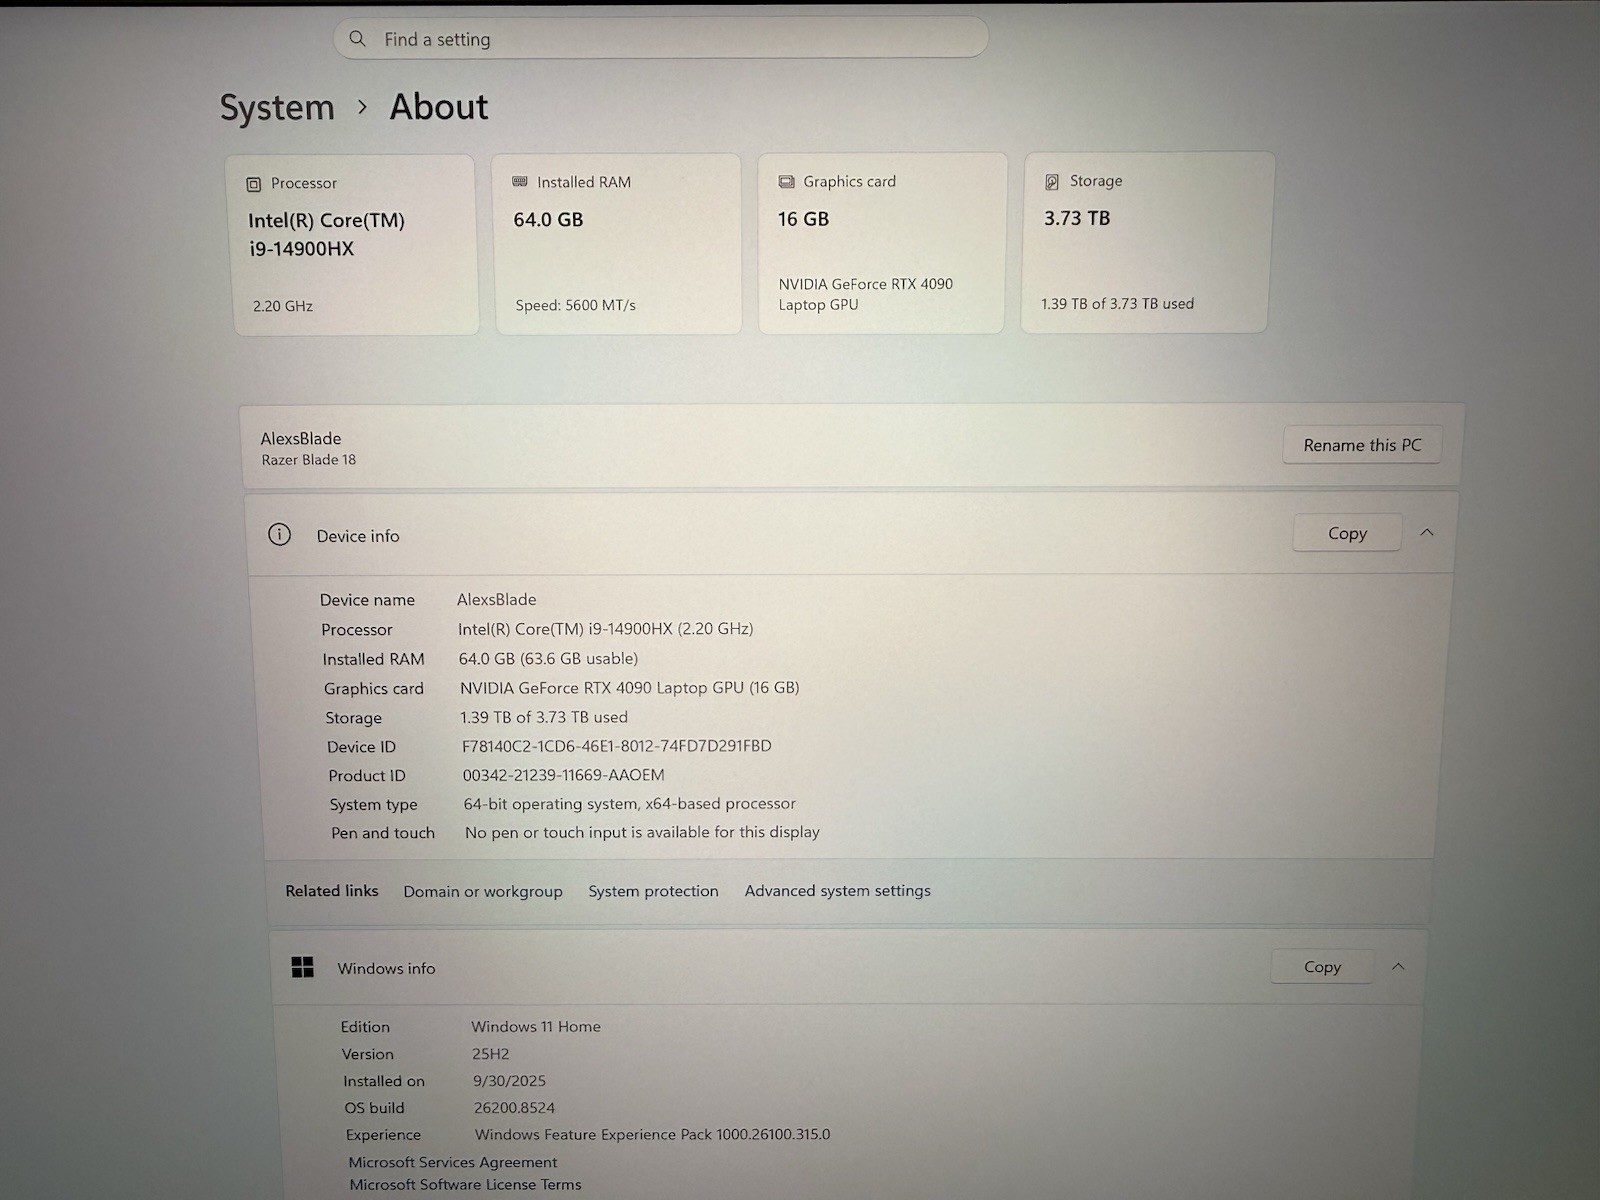Open Advanced system settings link
1600x1200 pixels.
coord(837,890)
